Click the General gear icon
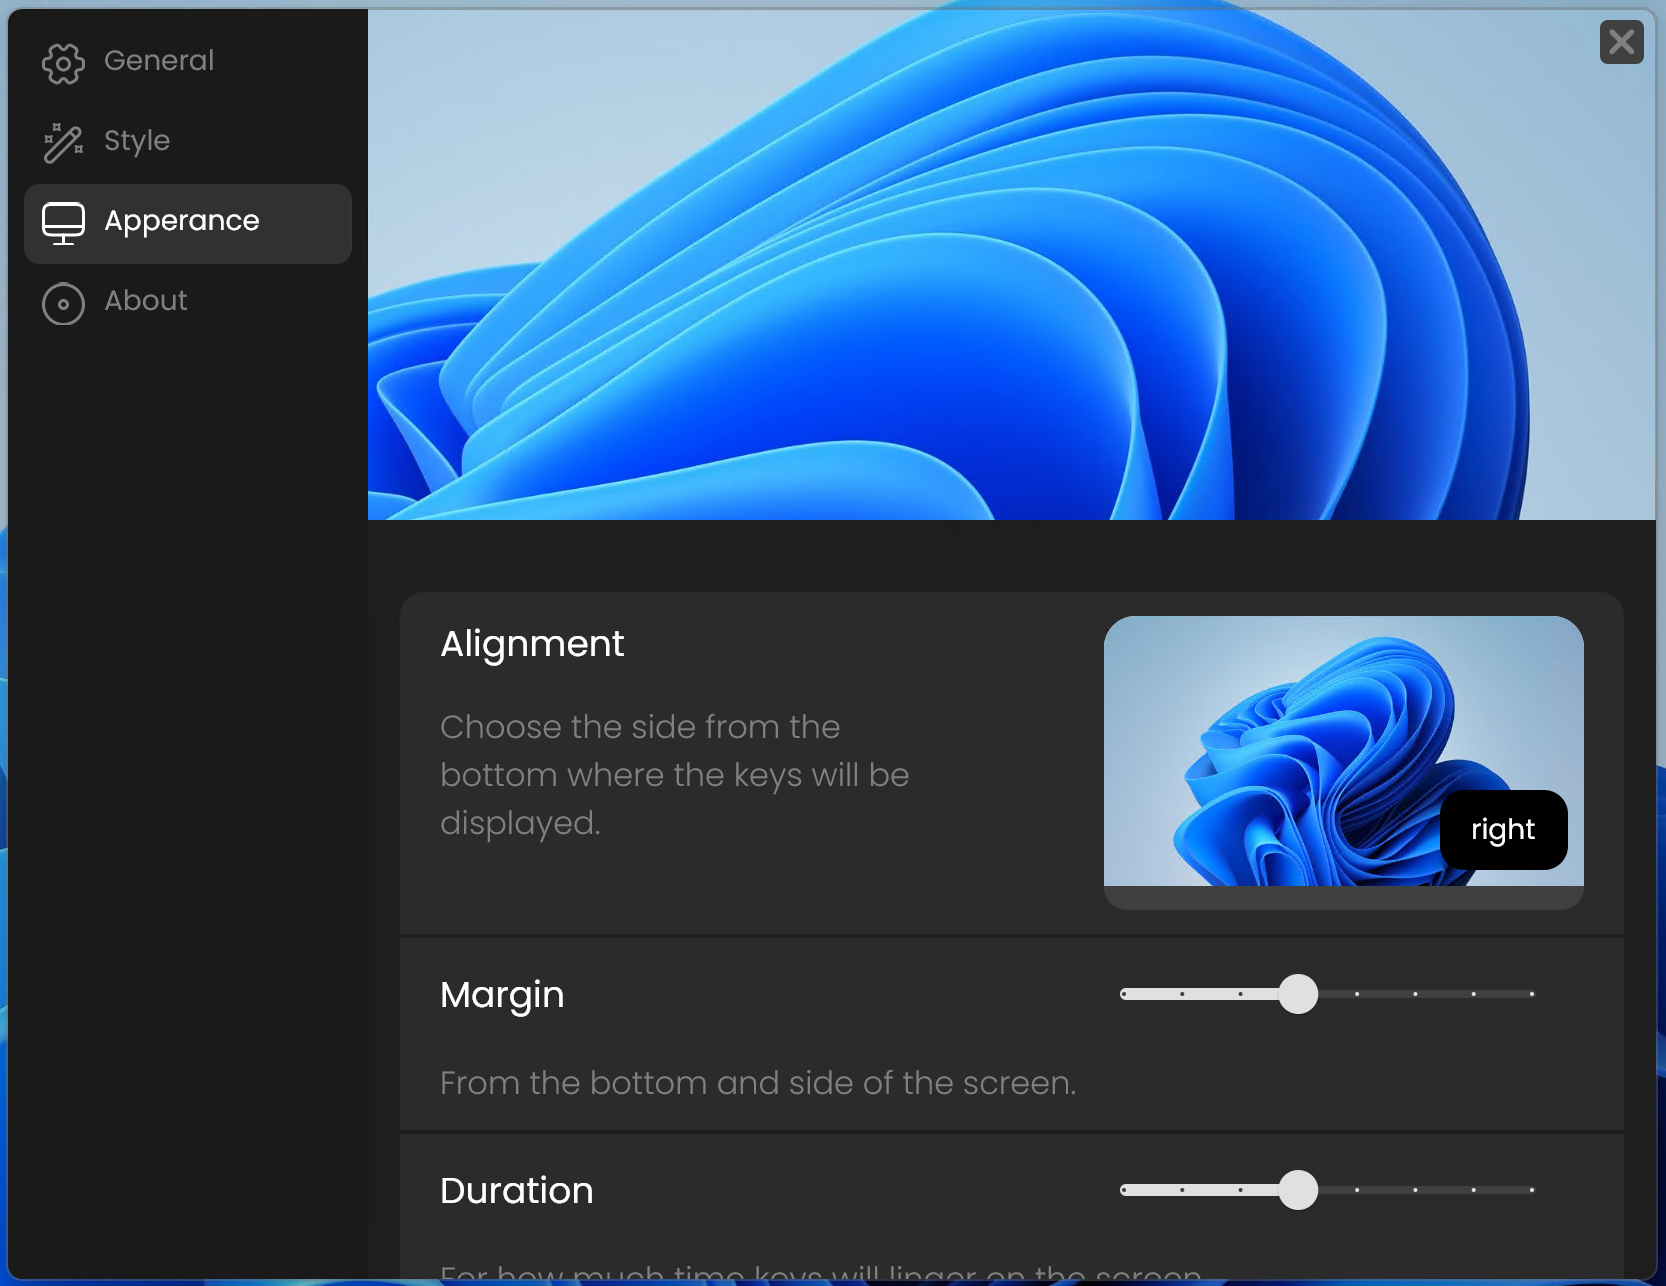 [x=63, y=63]
